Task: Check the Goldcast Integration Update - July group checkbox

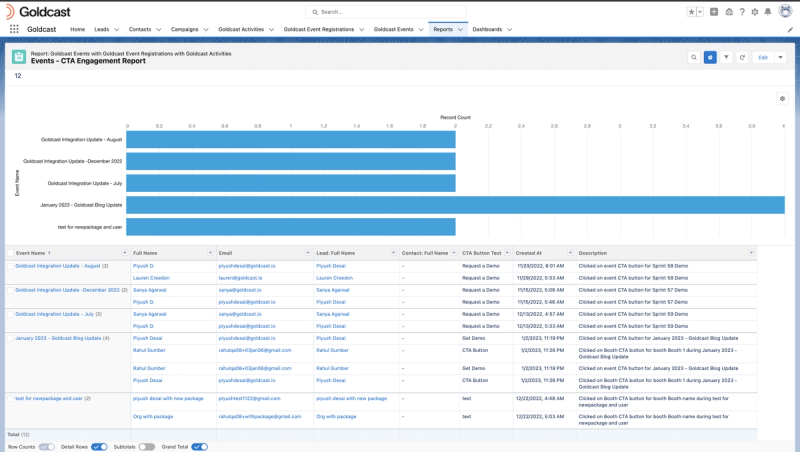Action: (x=10, y=314)
